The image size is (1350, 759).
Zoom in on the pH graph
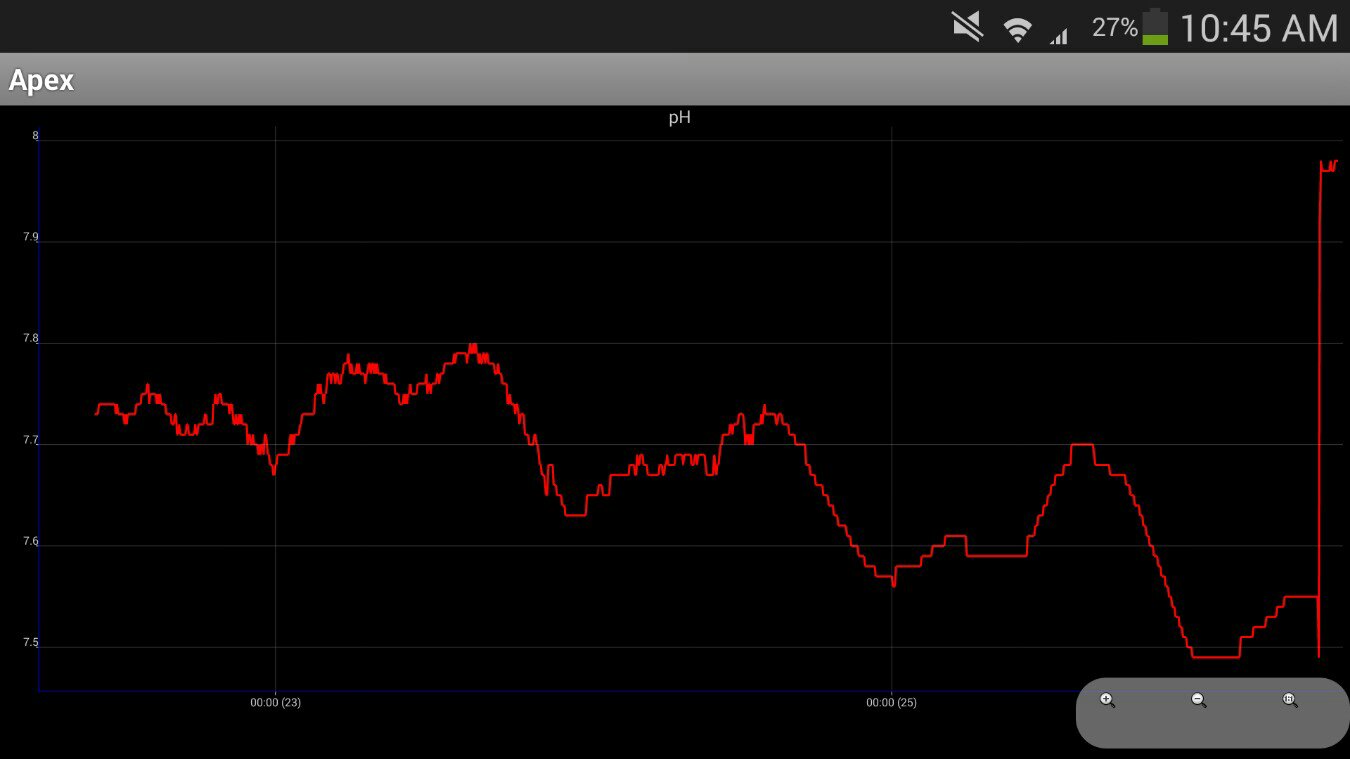point(1107,700)
